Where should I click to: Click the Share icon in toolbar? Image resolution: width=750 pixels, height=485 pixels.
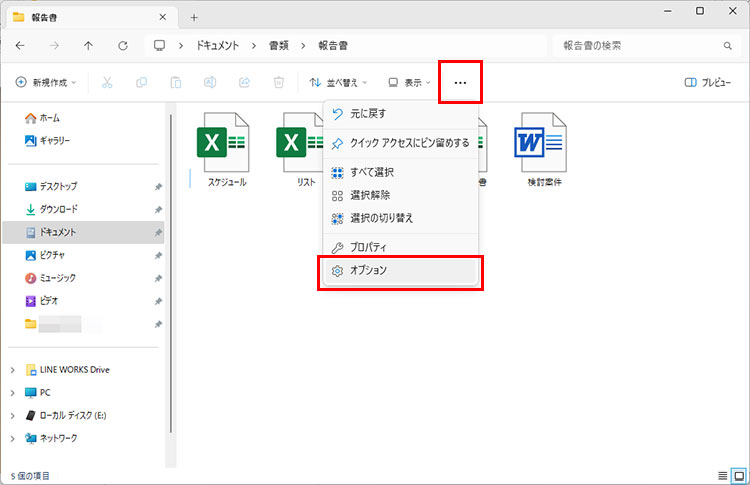tap(244, 83)
